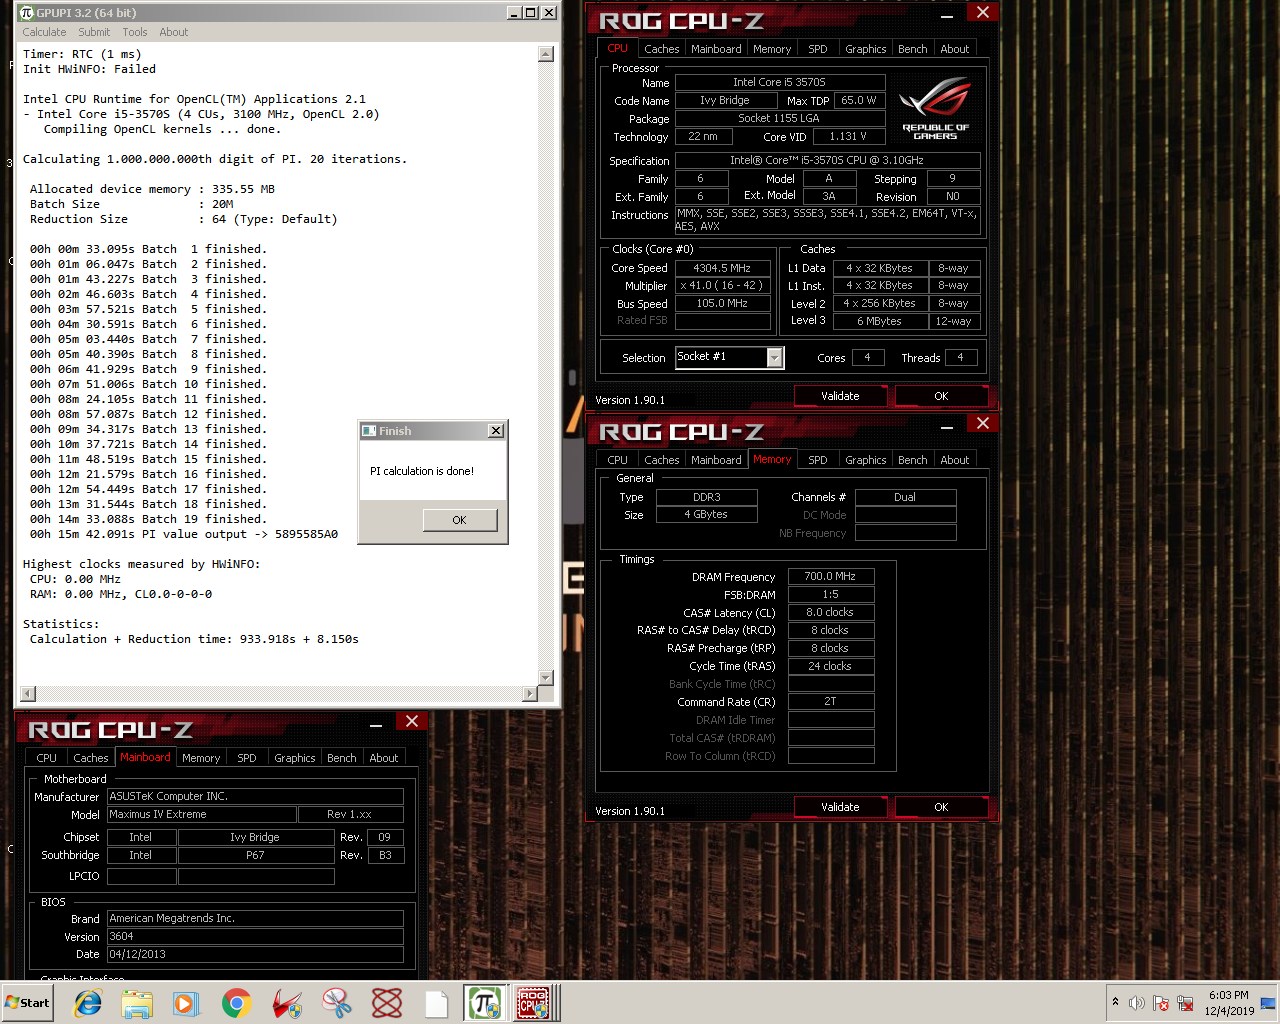Click Validate in the Memory CPU-Z window
Viewport: 1280px width, 1024px height.
coord(840,807)
